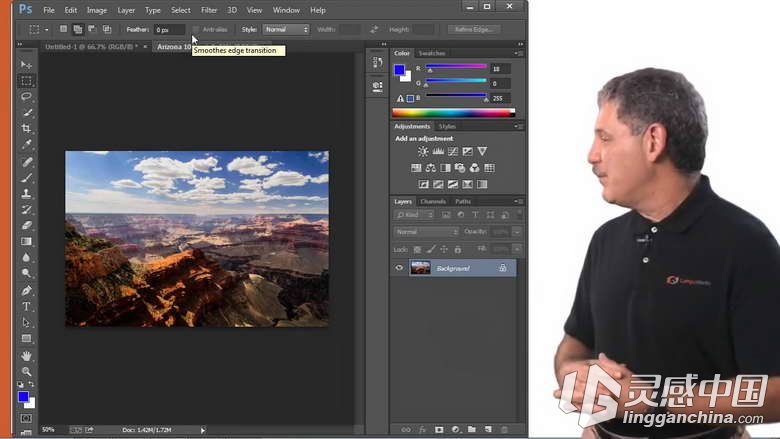The width and height of the screenshot is (780, 439).
Task: Enable Subtract from Selection mode
Action: click(92, 29)
